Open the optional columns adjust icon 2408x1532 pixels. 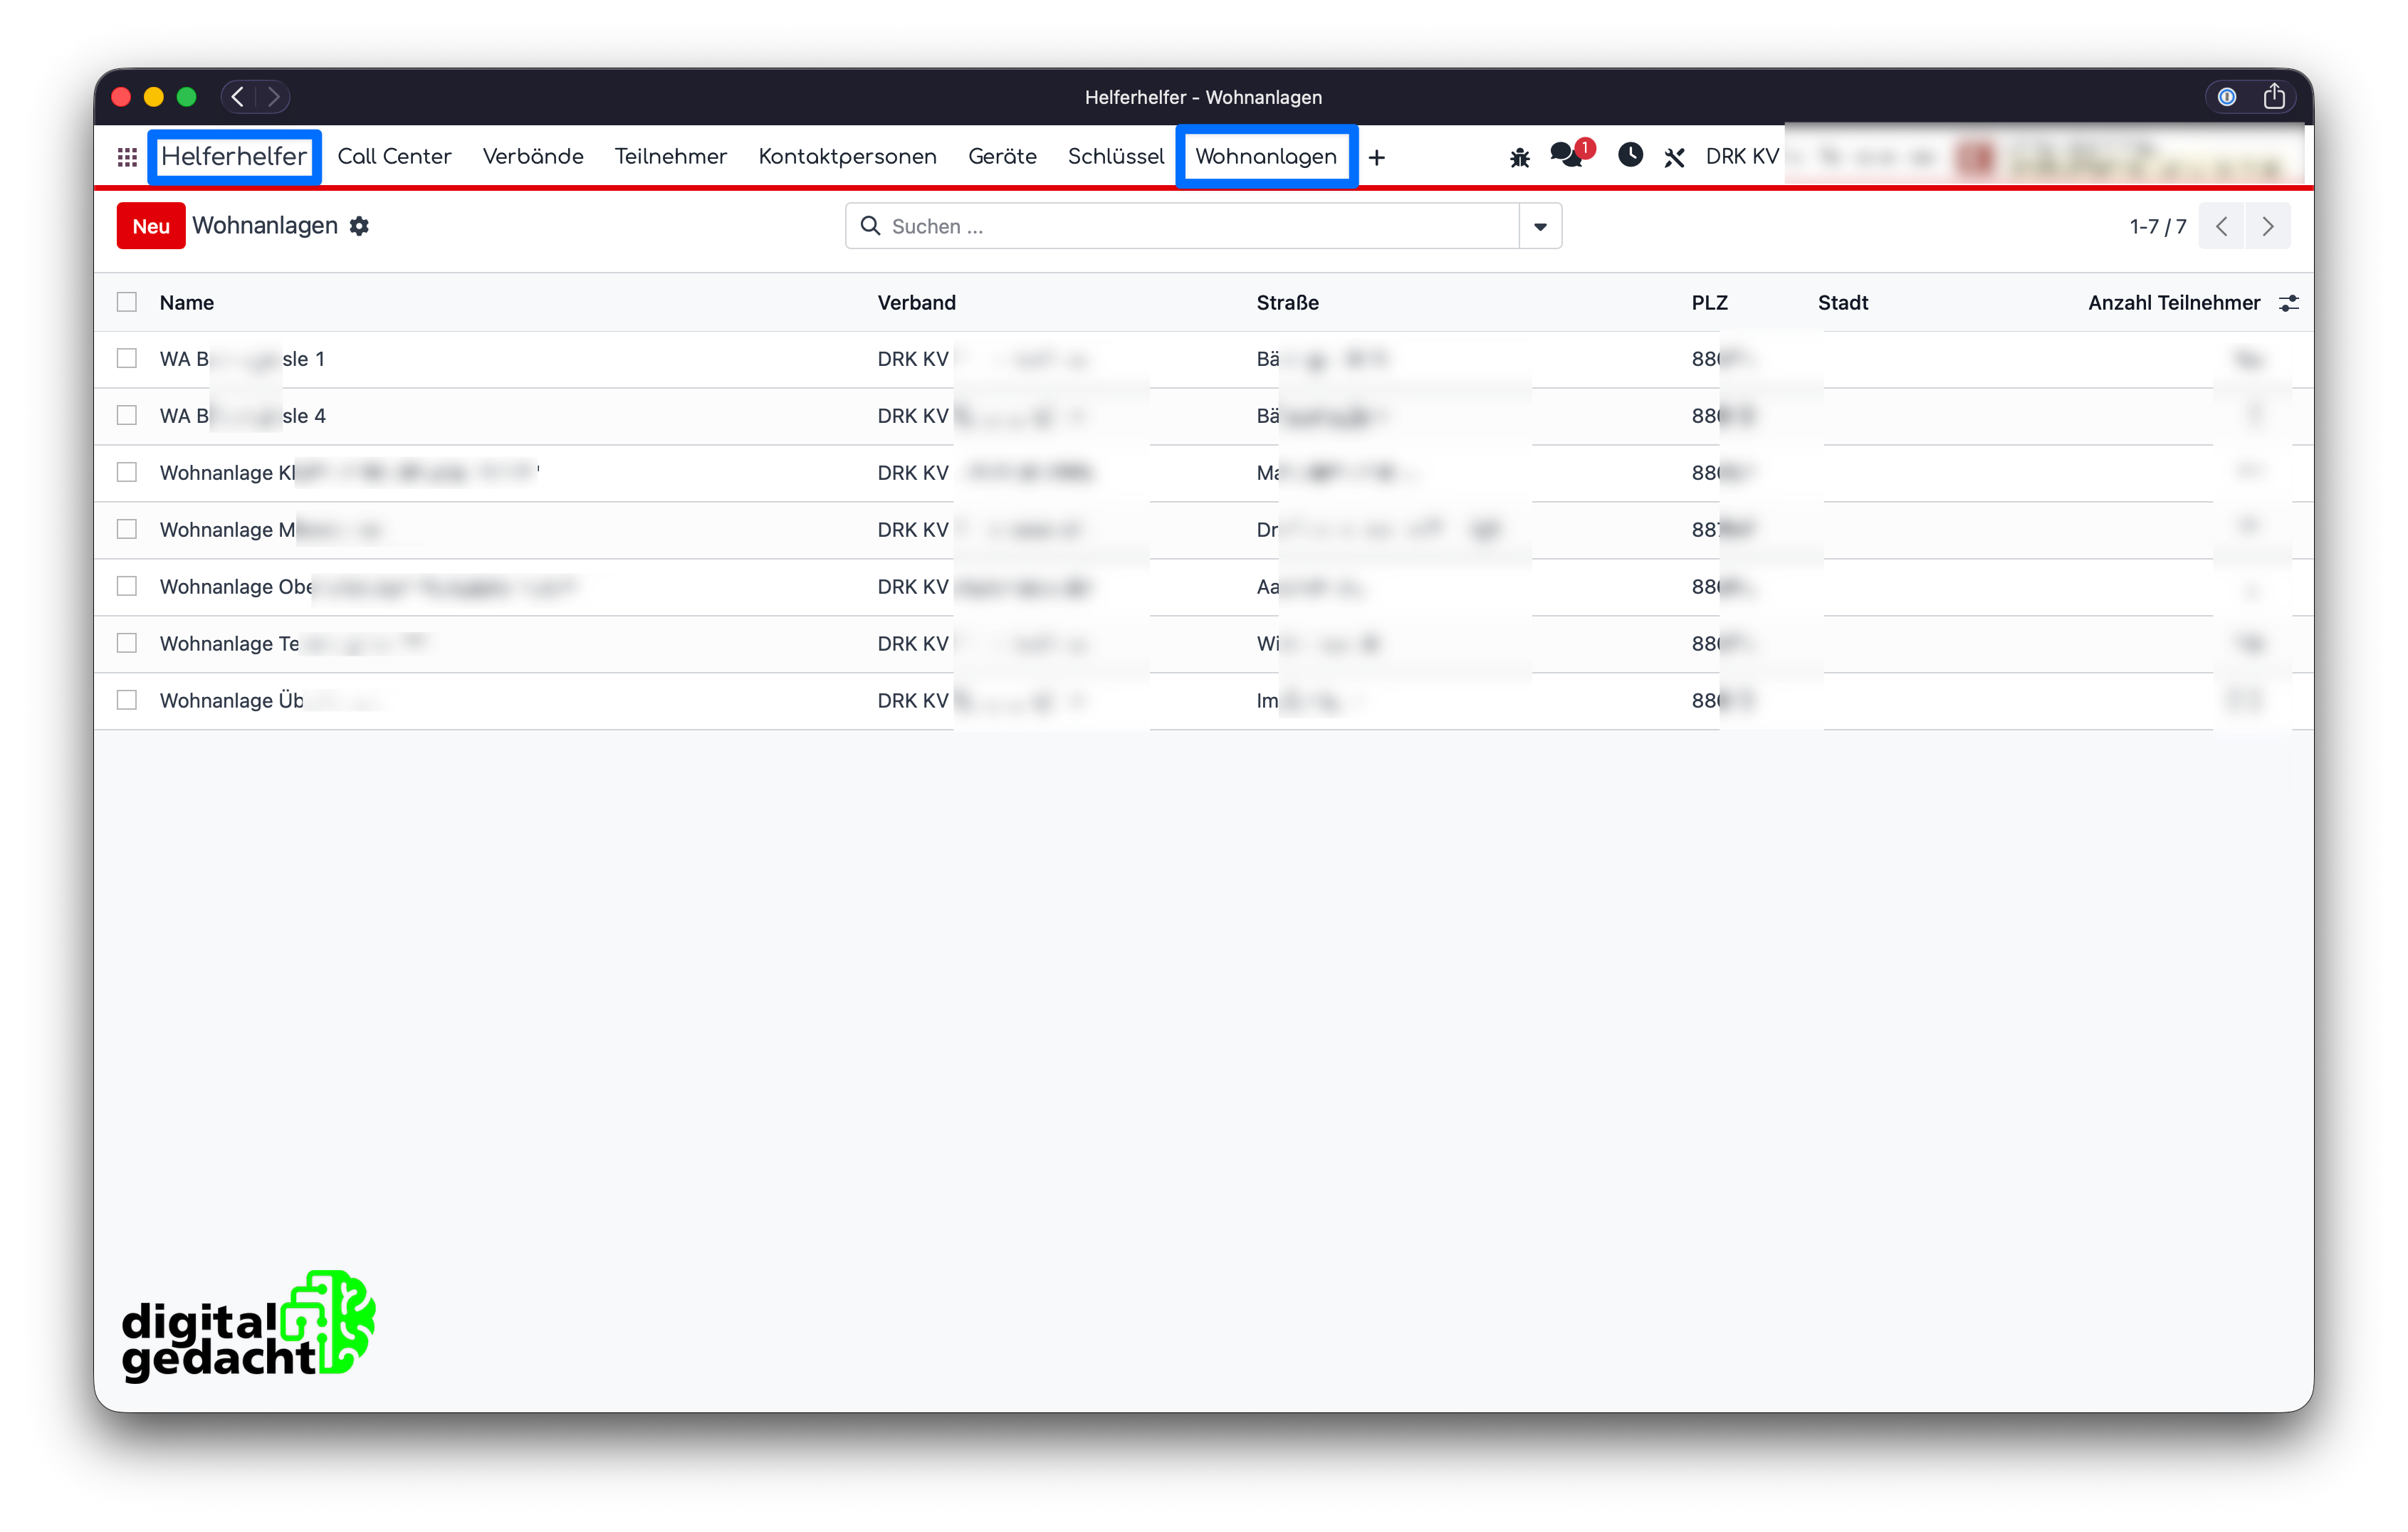pyautogui.click(x=2288, y=303)
